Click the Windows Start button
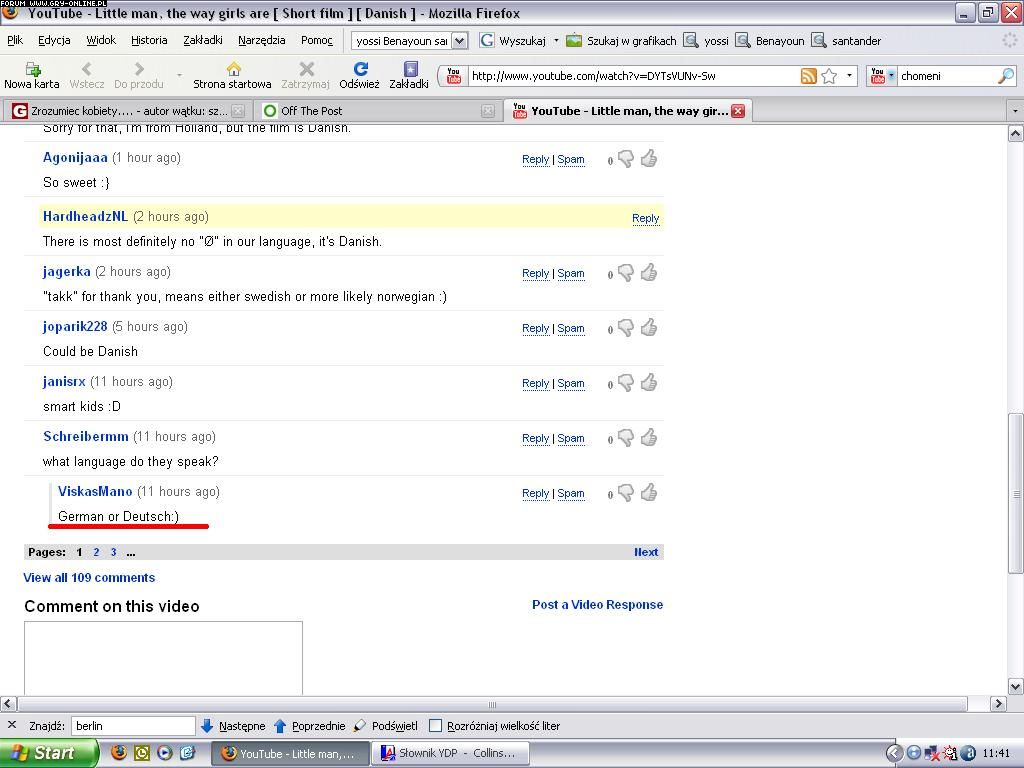 pyautogui.click(x=48, y=753)
